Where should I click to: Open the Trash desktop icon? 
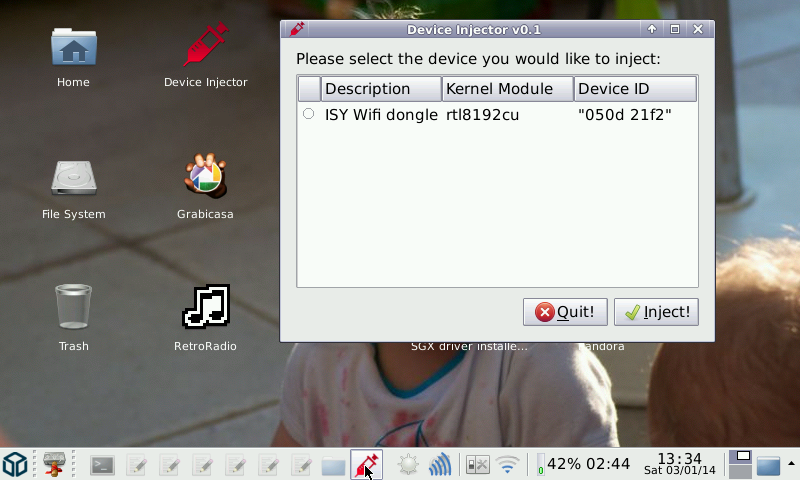tap(73, 308)
